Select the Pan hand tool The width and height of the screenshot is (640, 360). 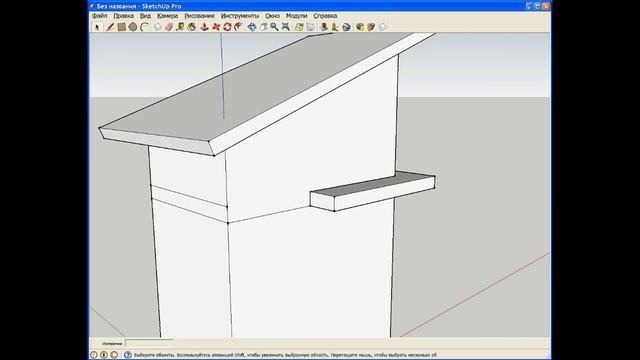coord(263,27)
